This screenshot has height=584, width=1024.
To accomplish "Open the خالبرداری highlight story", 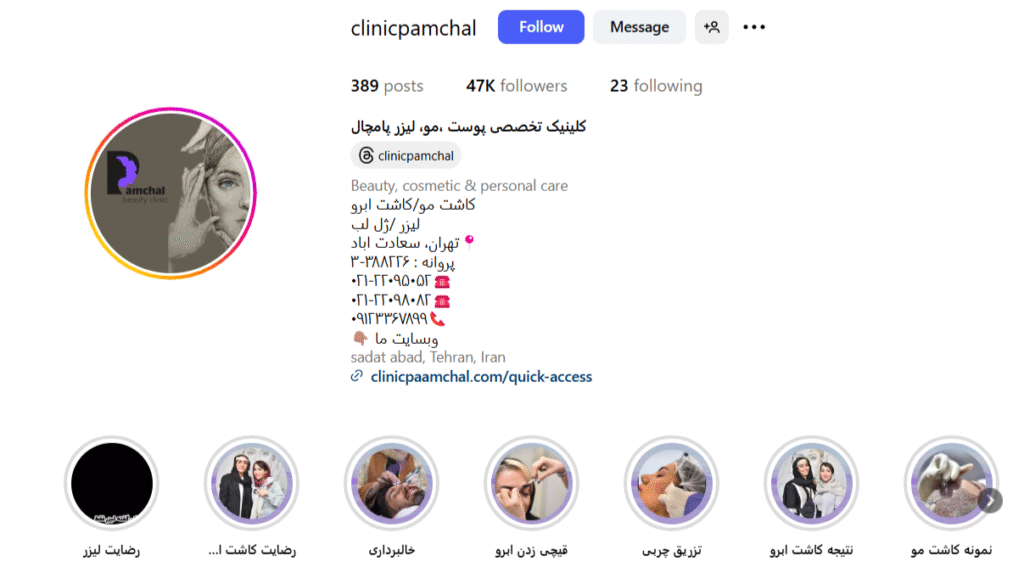I will click(x=392, y=483).
